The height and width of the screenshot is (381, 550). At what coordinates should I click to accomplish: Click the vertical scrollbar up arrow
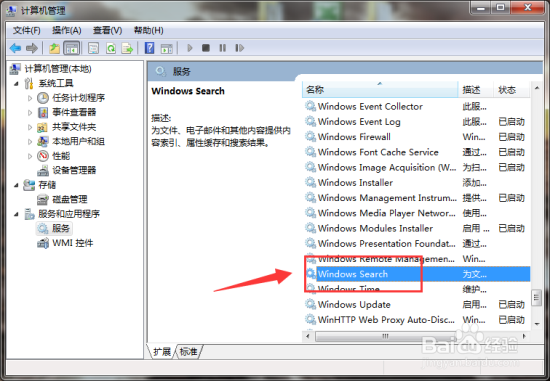537,88
